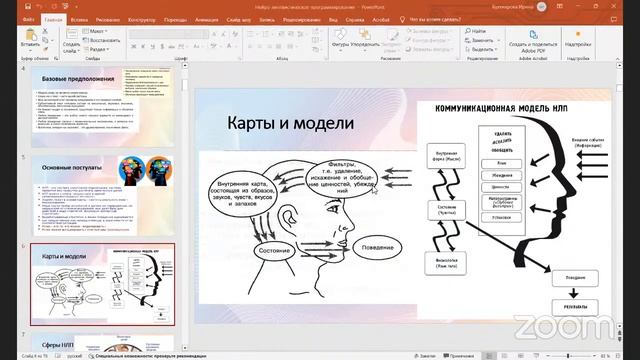Expand the Заменить (Replace) dropdown arrow
Image resolution: width=640 pixels, height=360 pixels.
tap(499, 40)
